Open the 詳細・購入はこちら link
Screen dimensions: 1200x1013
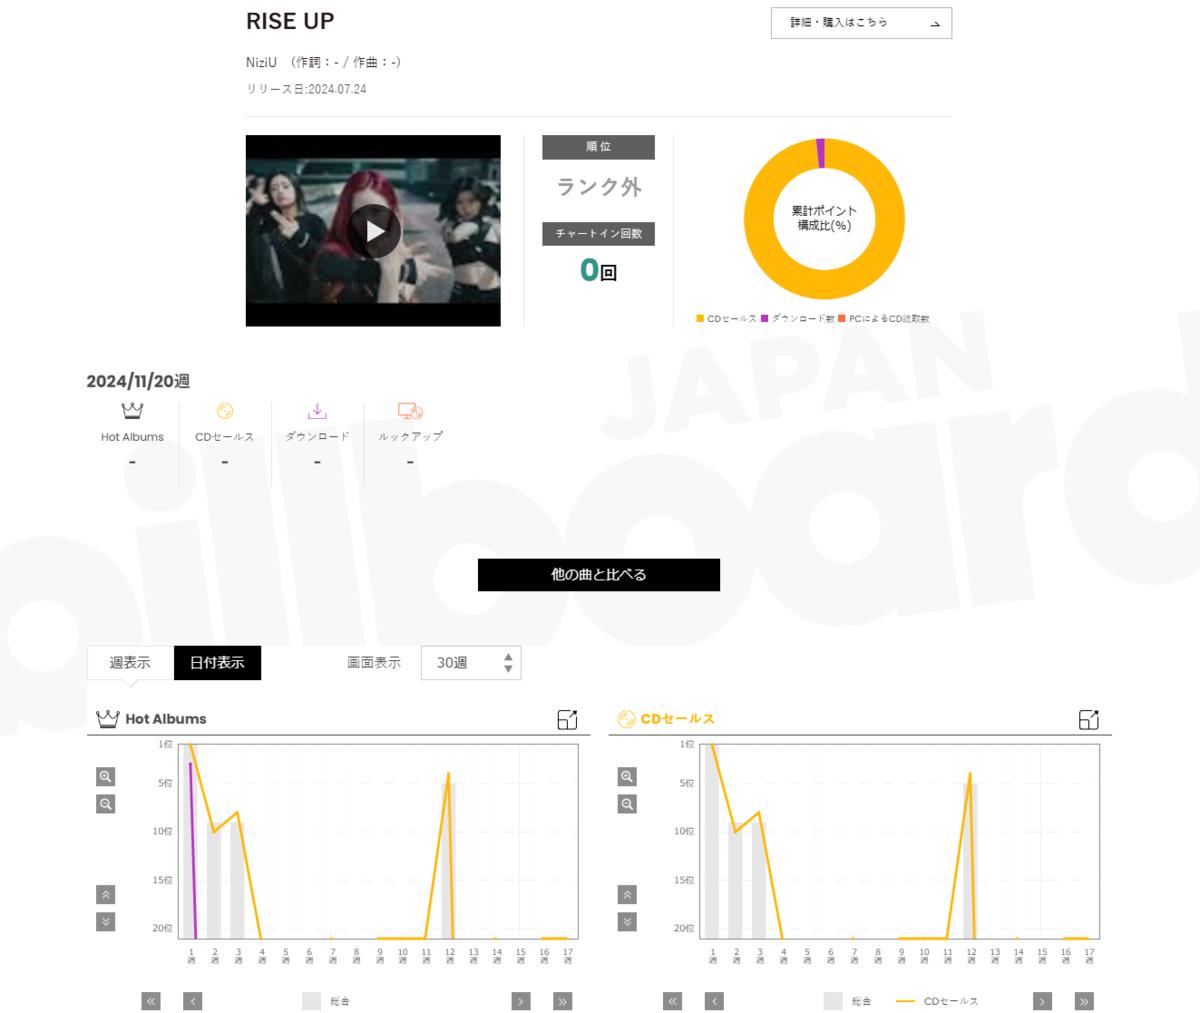[861, 23]
